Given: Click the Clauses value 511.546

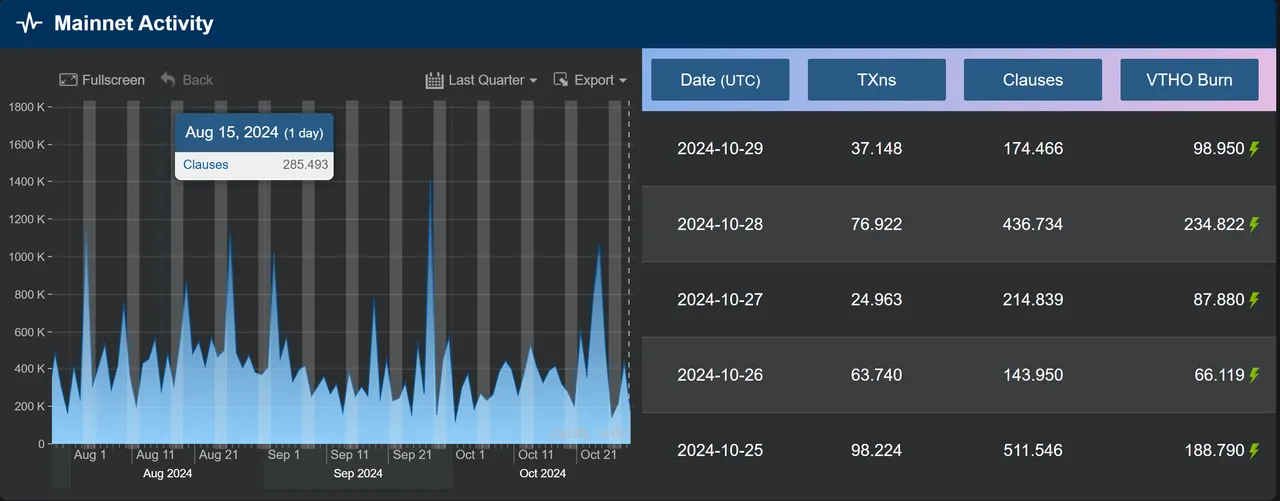Looking at the screenshot, I should tap(1033, 451).
